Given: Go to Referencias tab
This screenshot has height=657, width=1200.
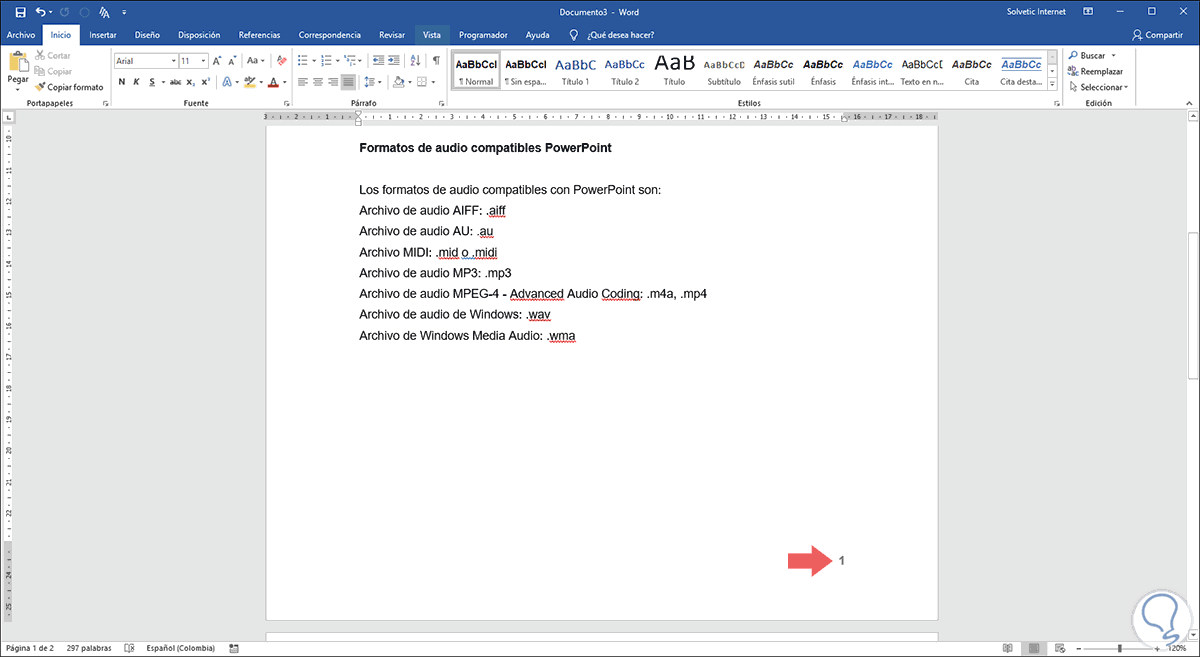Looking at the screenshot, I should pyautogui.click(x=259, y=34).
